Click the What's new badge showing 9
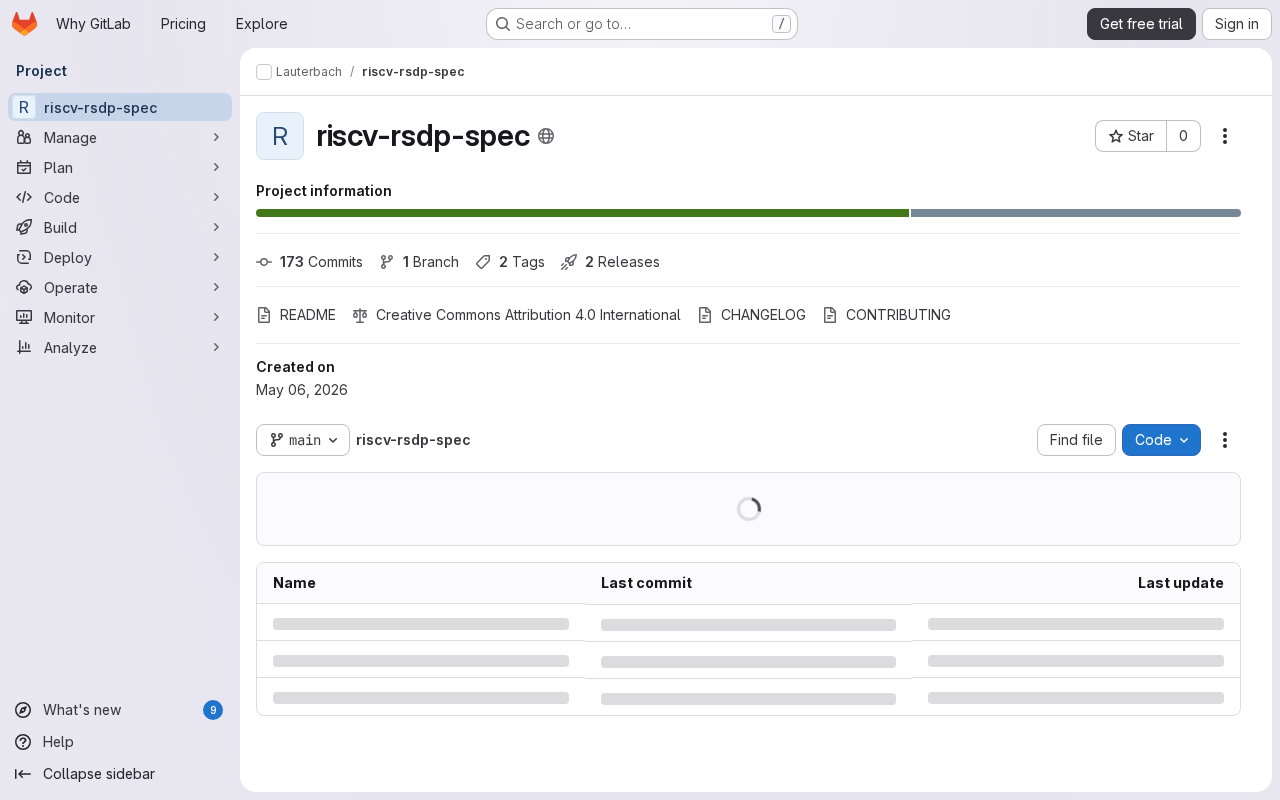The height and width of the screenshot is (800, 1280). click(213, 710)
